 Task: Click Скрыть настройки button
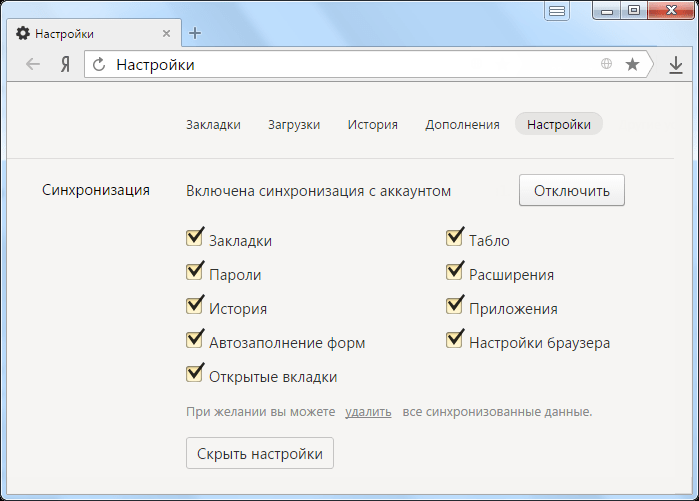[x=260, y=453]
